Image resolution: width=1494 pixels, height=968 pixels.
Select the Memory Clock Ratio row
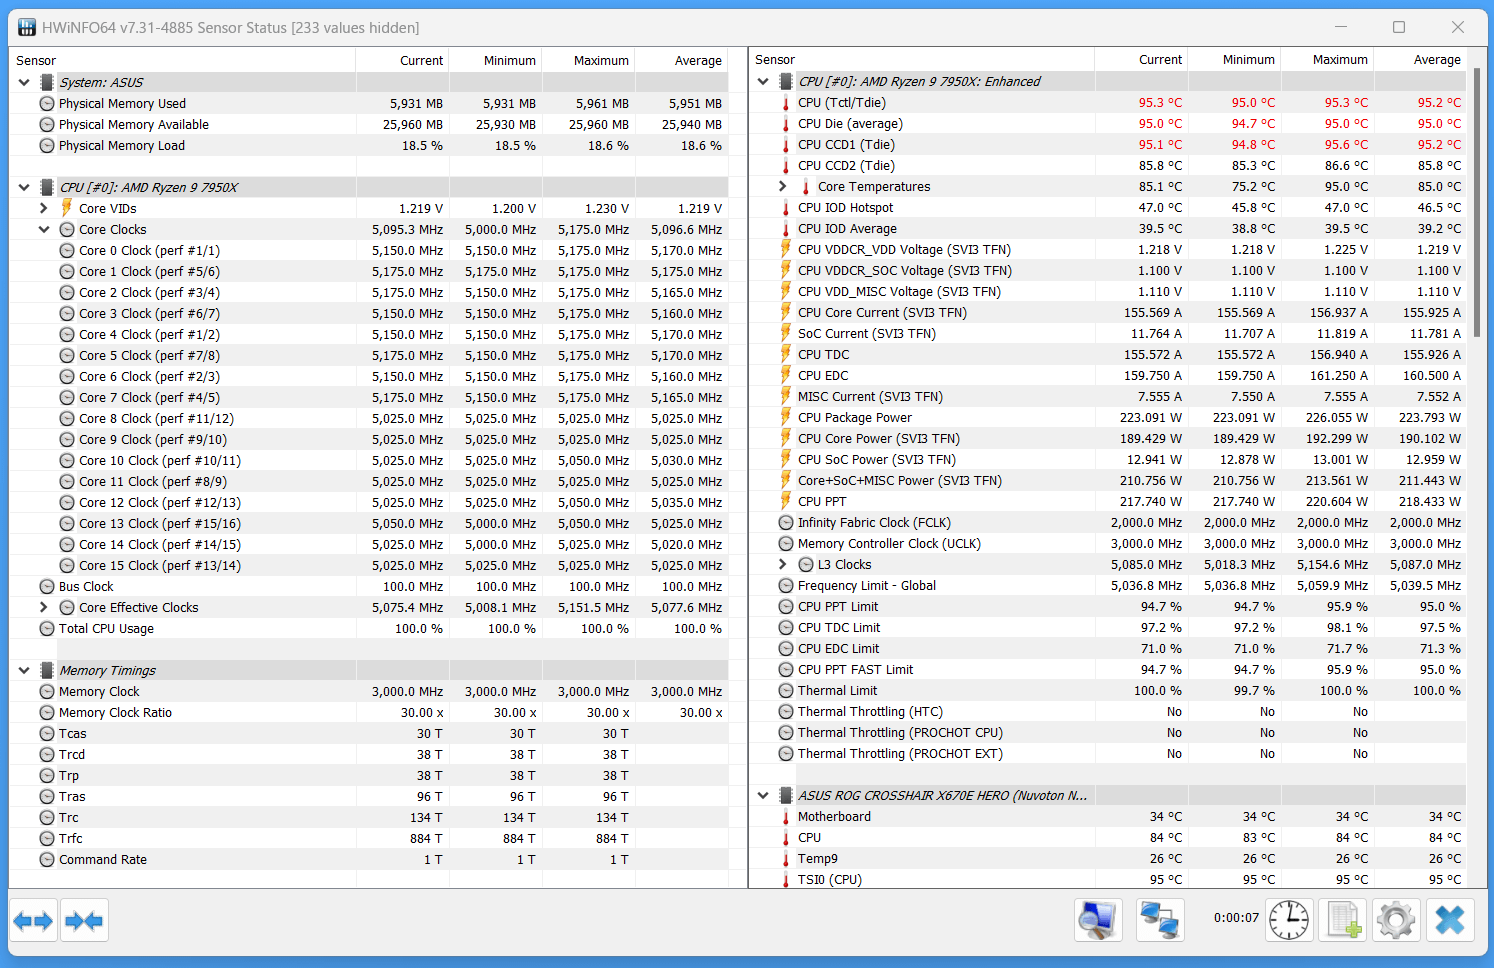(x=368, y=713)
